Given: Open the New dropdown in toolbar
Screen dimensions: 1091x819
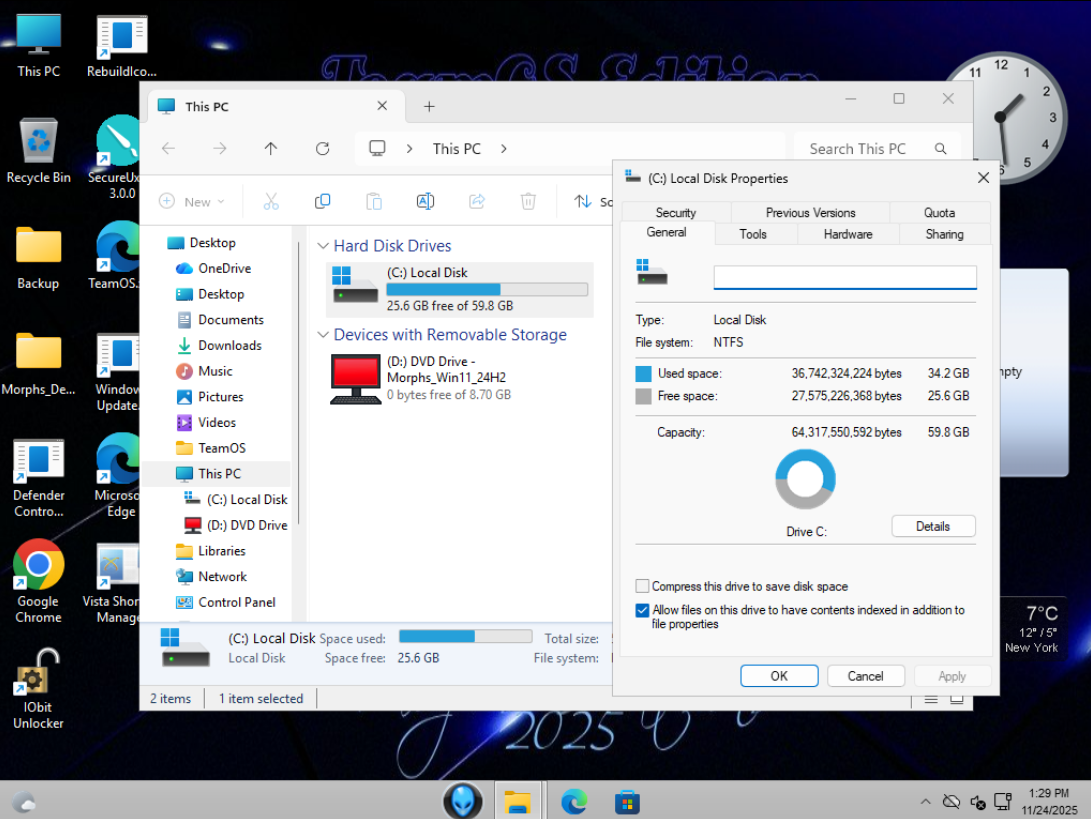Looking at the screenshot, I should [x=192, y=201].
